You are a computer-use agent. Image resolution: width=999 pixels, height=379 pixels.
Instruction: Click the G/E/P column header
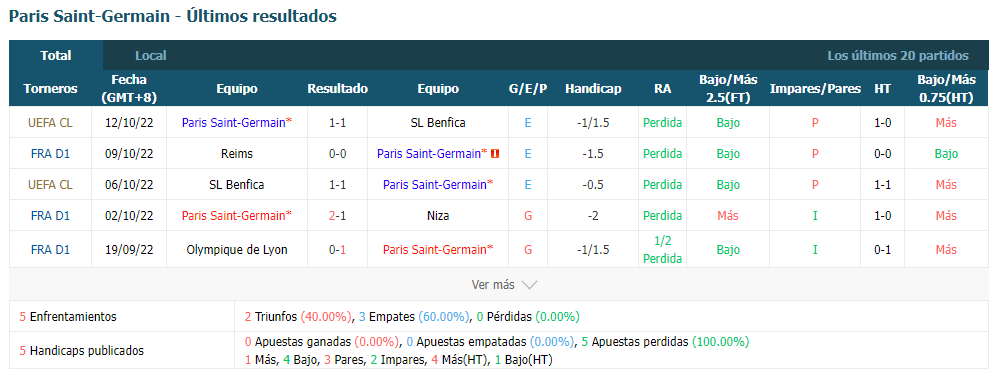pyautogui.click(x=528, y=89)
